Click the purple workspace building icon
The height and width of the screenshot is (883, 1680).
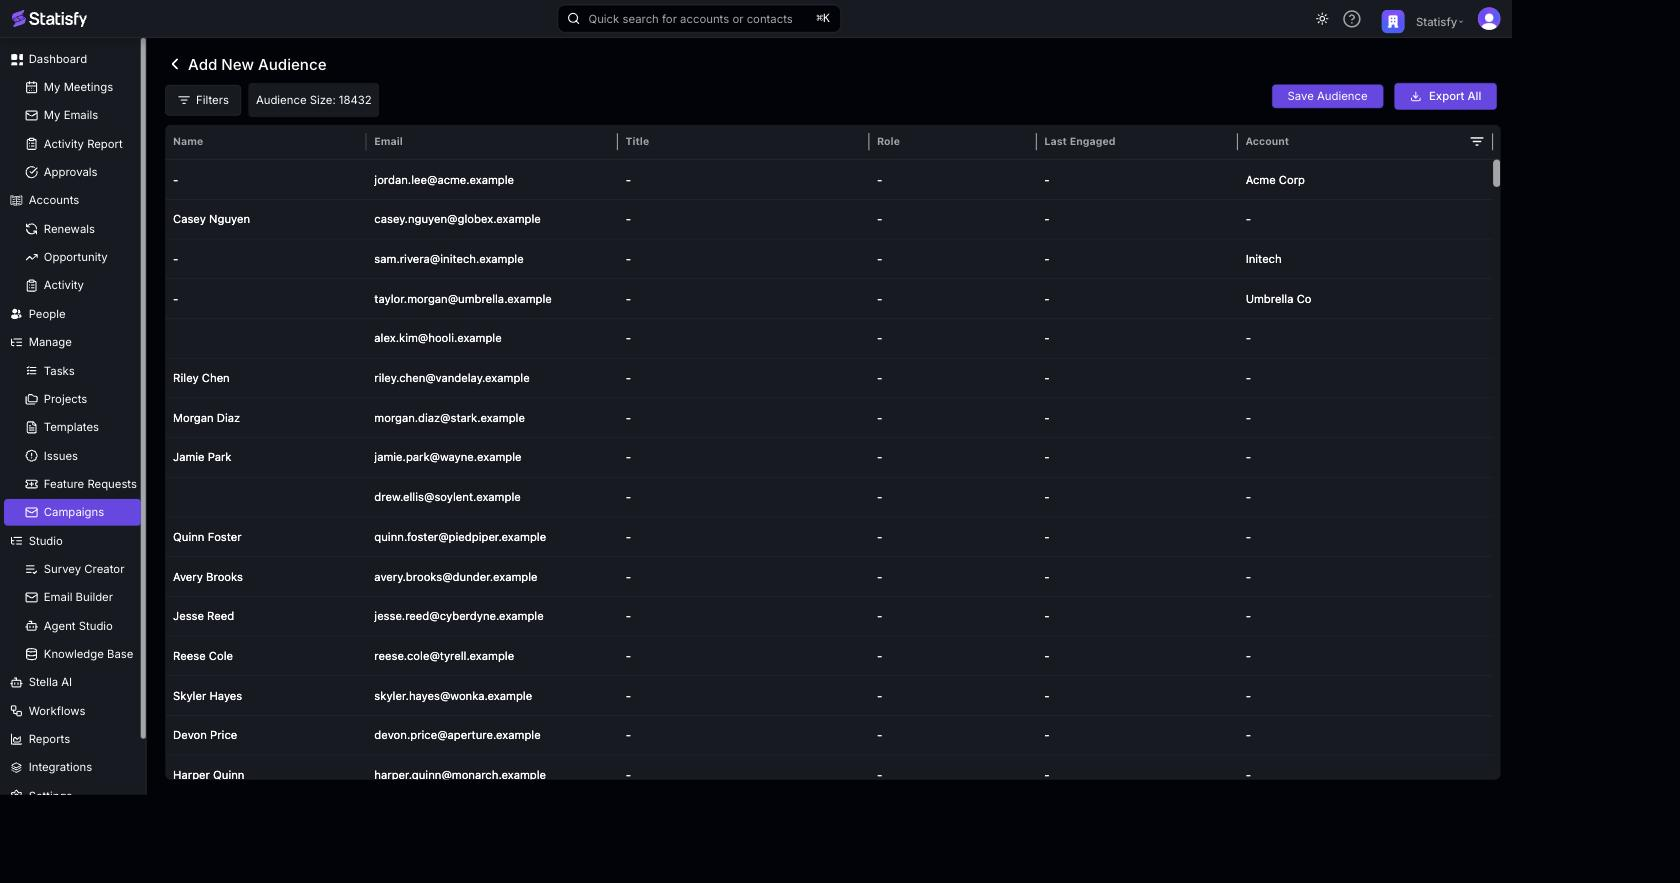coord(1393,21)
